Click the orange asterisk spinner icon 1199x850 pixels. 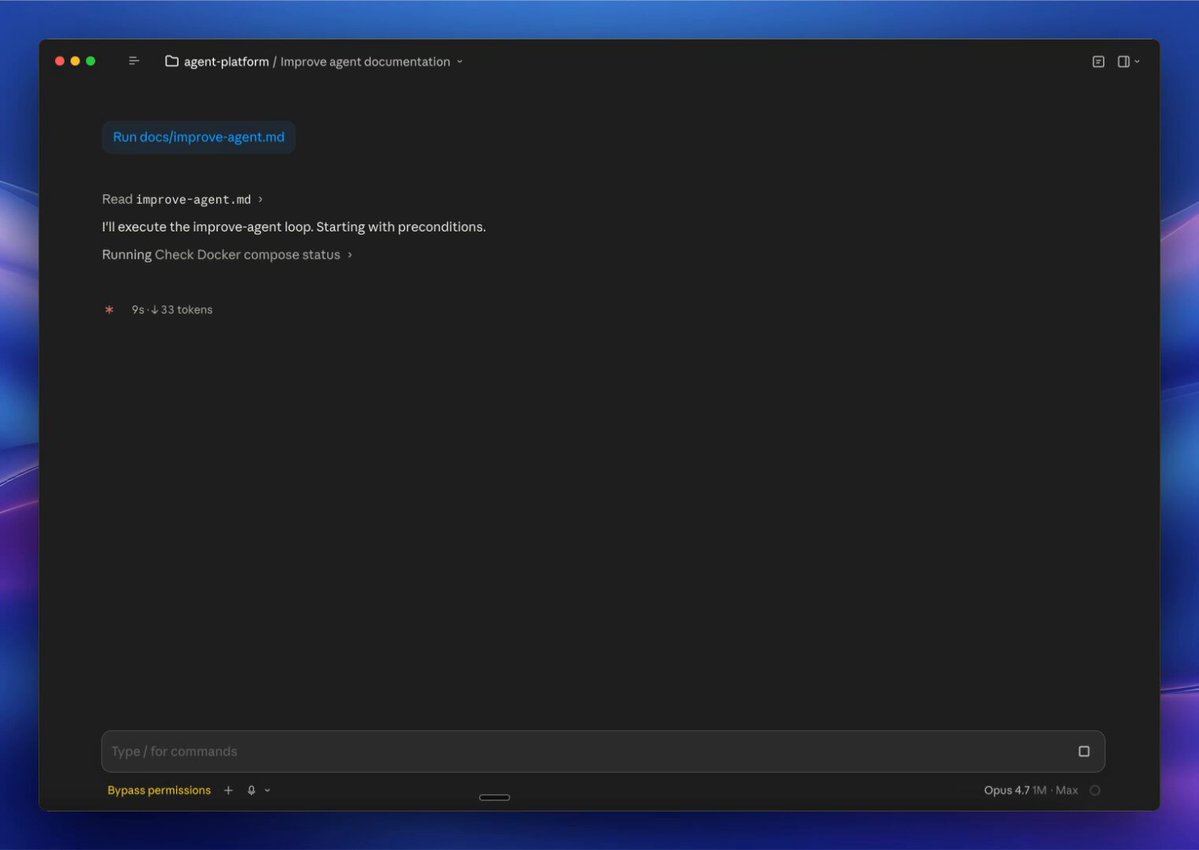point(109,310)
